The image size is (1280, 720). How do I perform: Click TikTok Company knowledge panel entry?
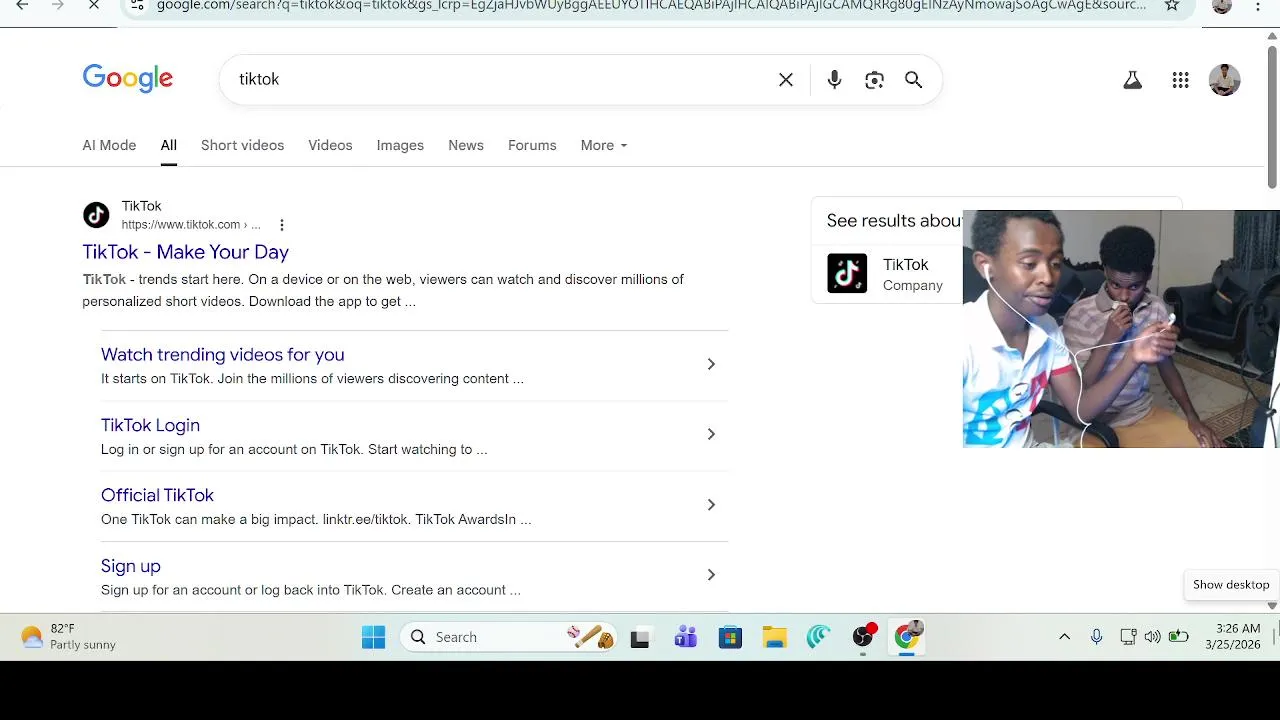pos(888,274)
